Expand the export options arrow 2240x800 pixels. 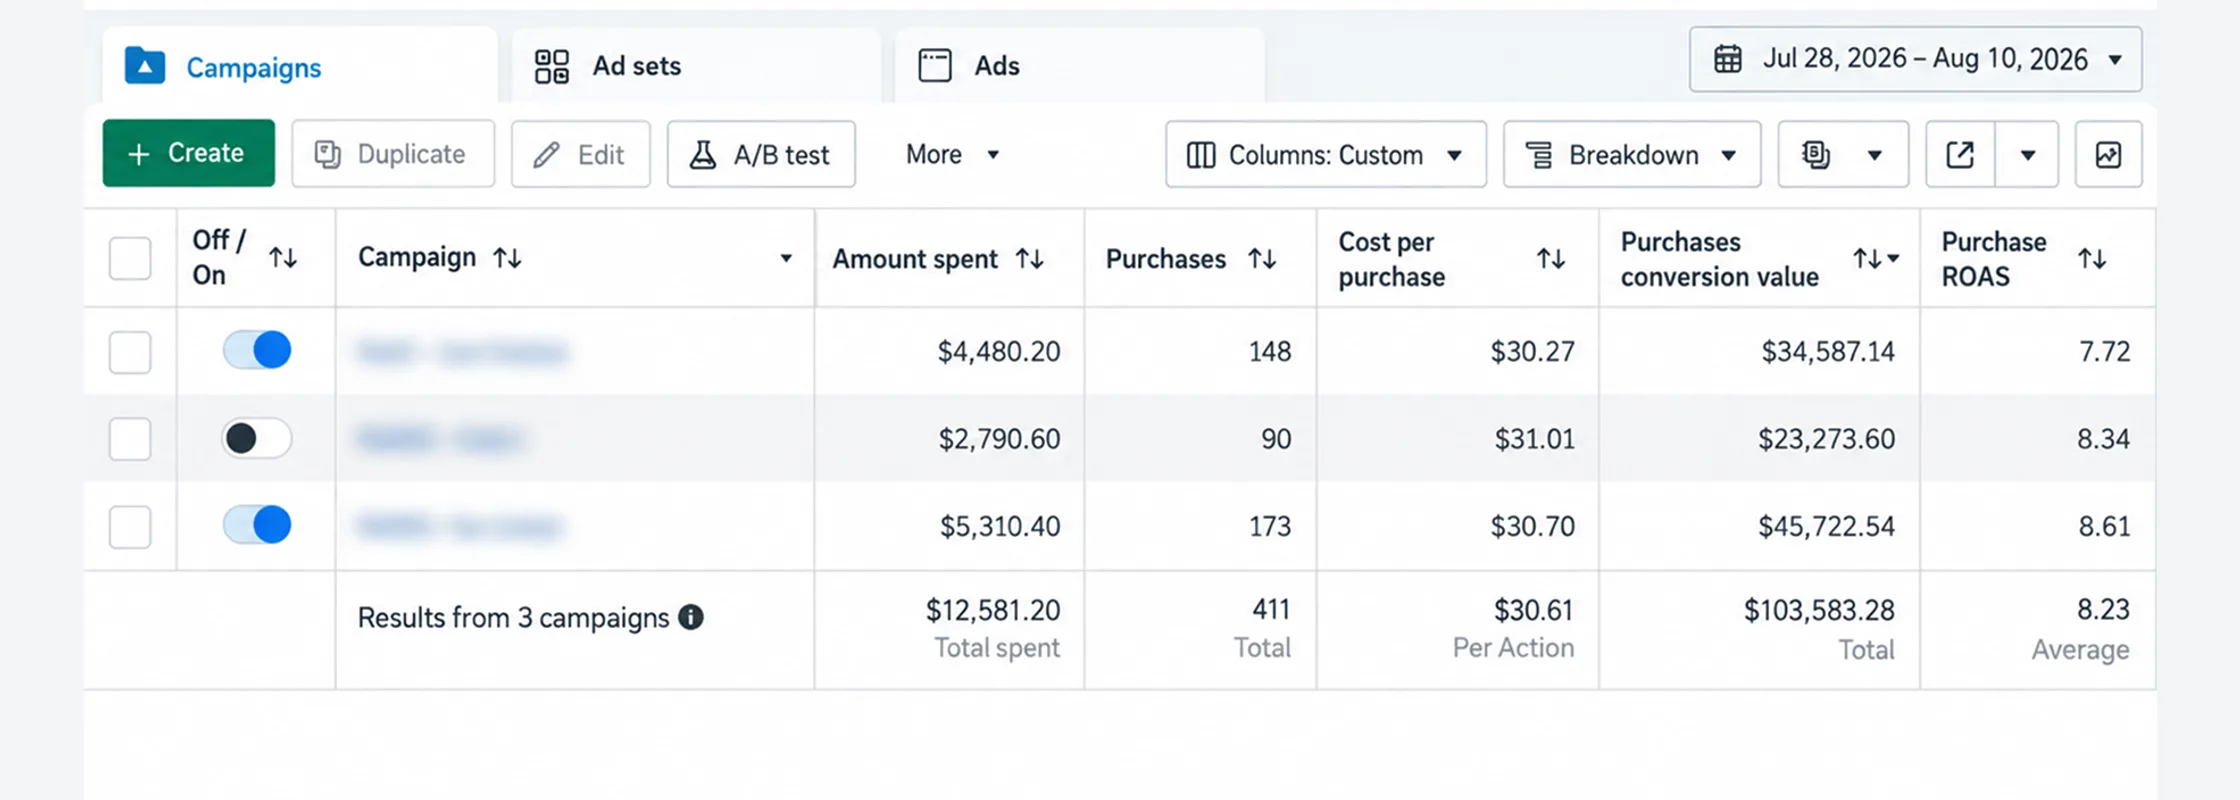coord(2027,154)
